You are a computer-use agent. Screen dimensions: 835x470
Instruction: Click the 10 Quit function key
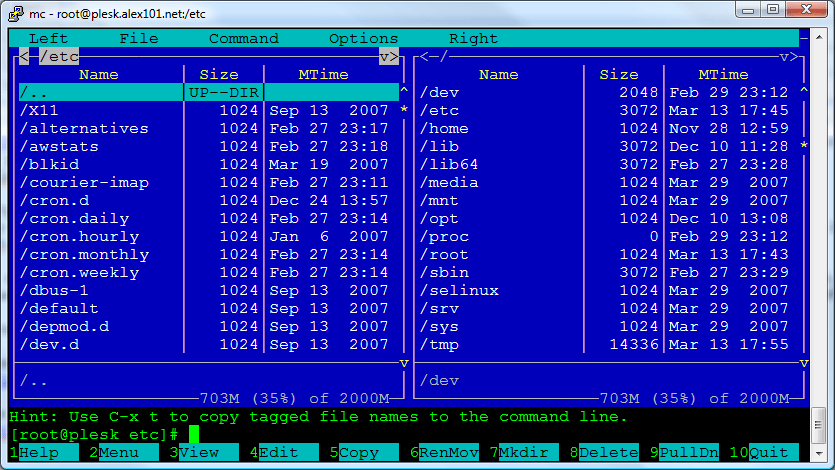[764, 452]
